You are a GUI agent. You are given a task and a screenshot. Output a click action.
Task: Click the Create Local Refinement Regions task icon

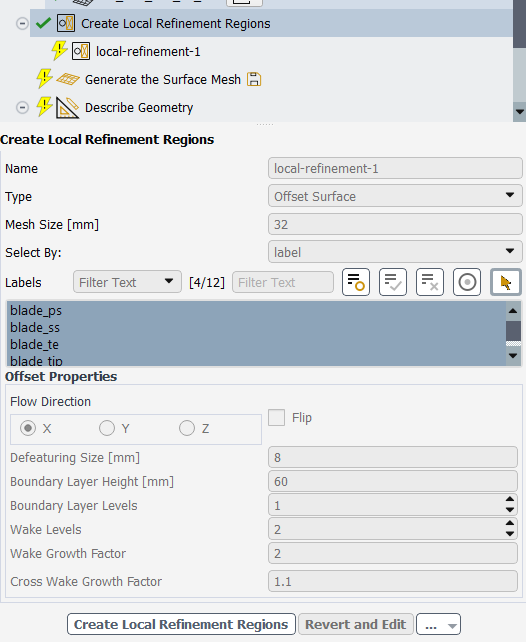pyautogui.click(x=66, y=23)
